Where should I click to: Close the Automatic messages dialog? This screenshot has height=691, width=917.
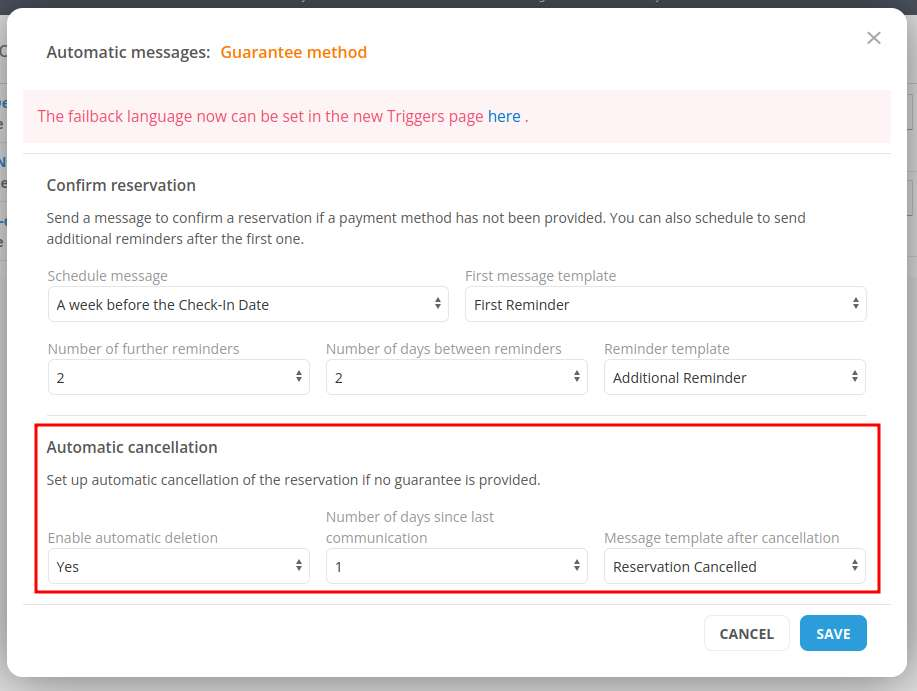pyautogui.click(x=873, y=38)
